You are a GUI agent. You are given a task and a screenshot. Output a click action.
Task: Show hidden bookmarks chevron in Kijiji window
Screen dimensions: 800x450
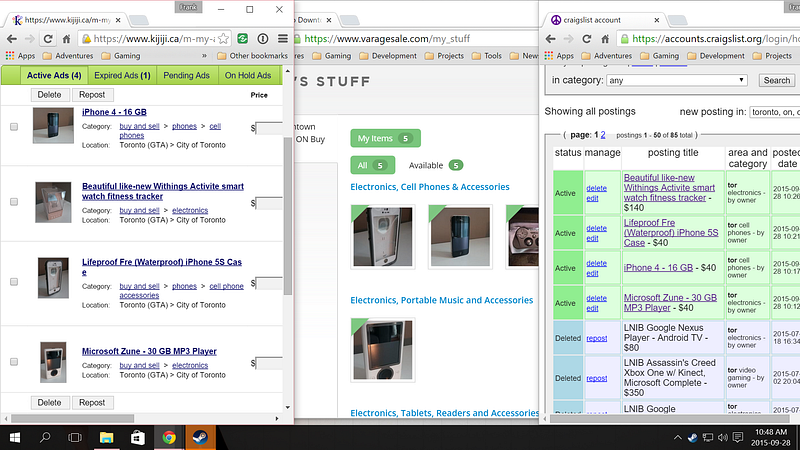coord(204,56)
